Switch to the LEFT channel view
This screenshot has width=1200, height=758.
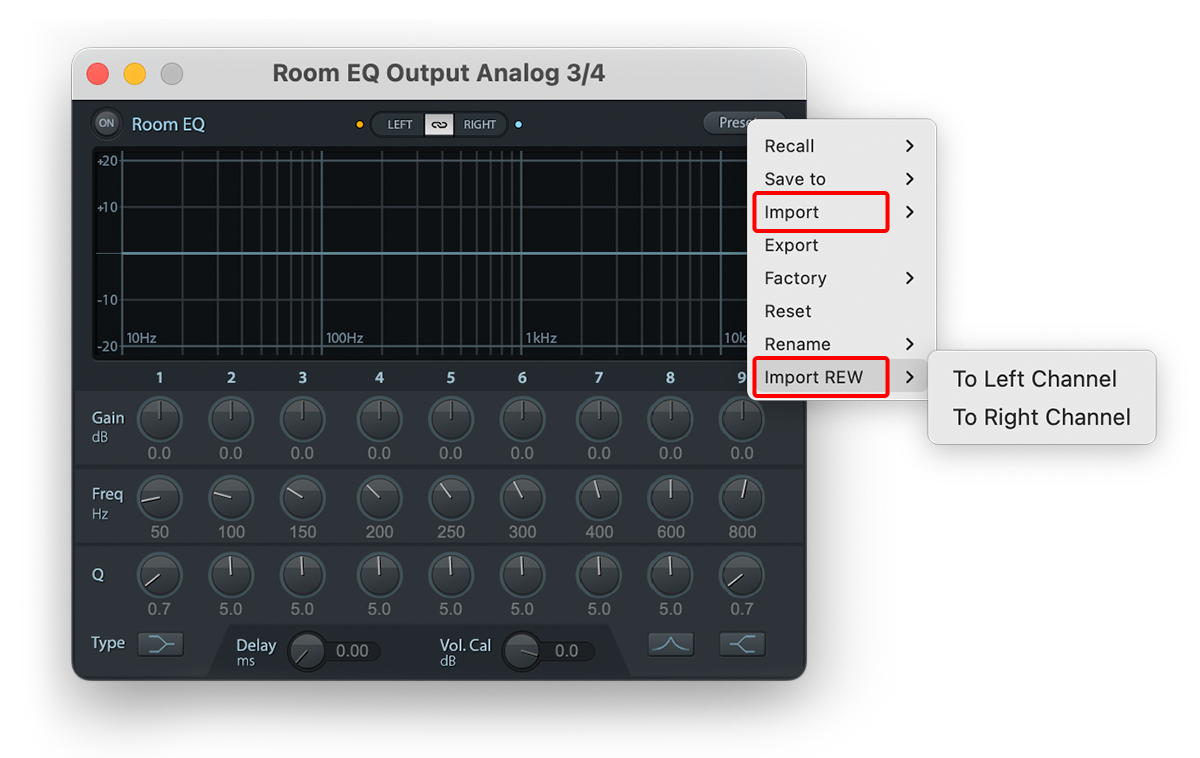[398, 124]
